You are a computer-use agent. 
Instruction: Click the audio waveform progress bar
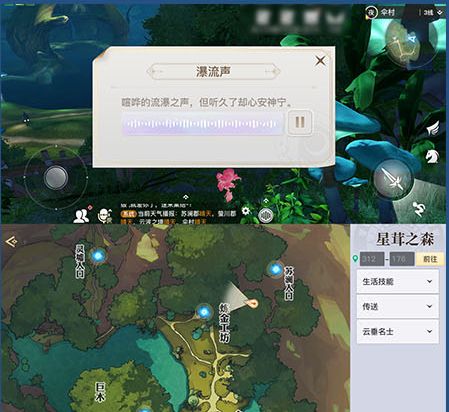[x=202, y=124]
